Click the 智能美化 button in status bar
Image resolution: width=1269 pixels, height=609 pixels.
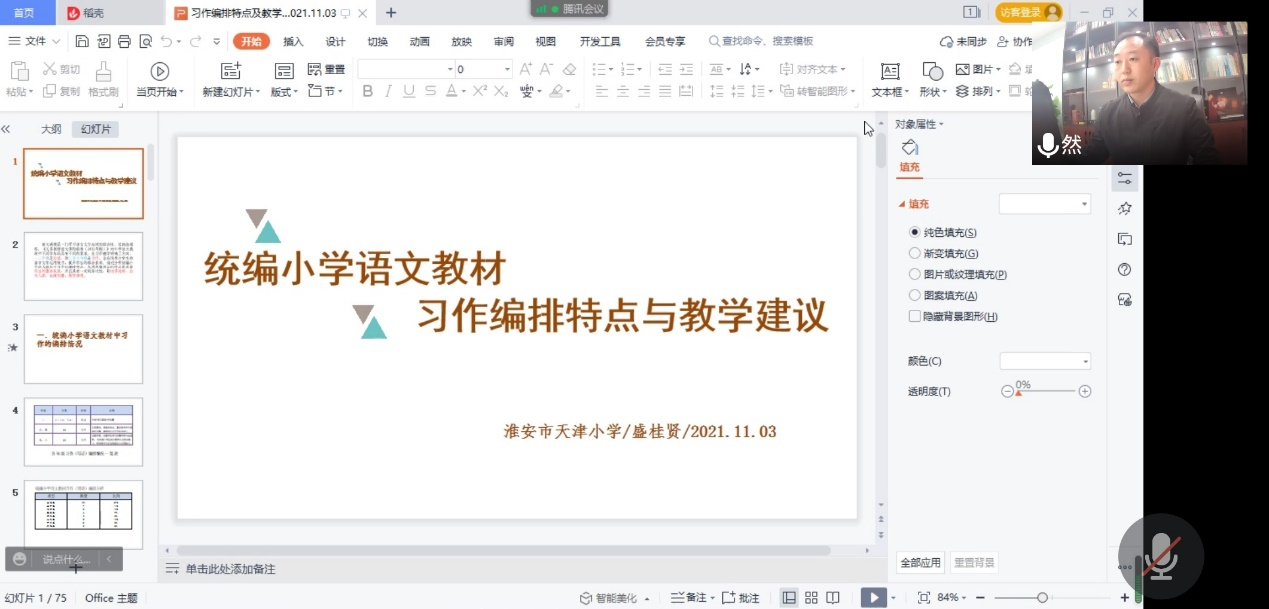click(615, 598)
